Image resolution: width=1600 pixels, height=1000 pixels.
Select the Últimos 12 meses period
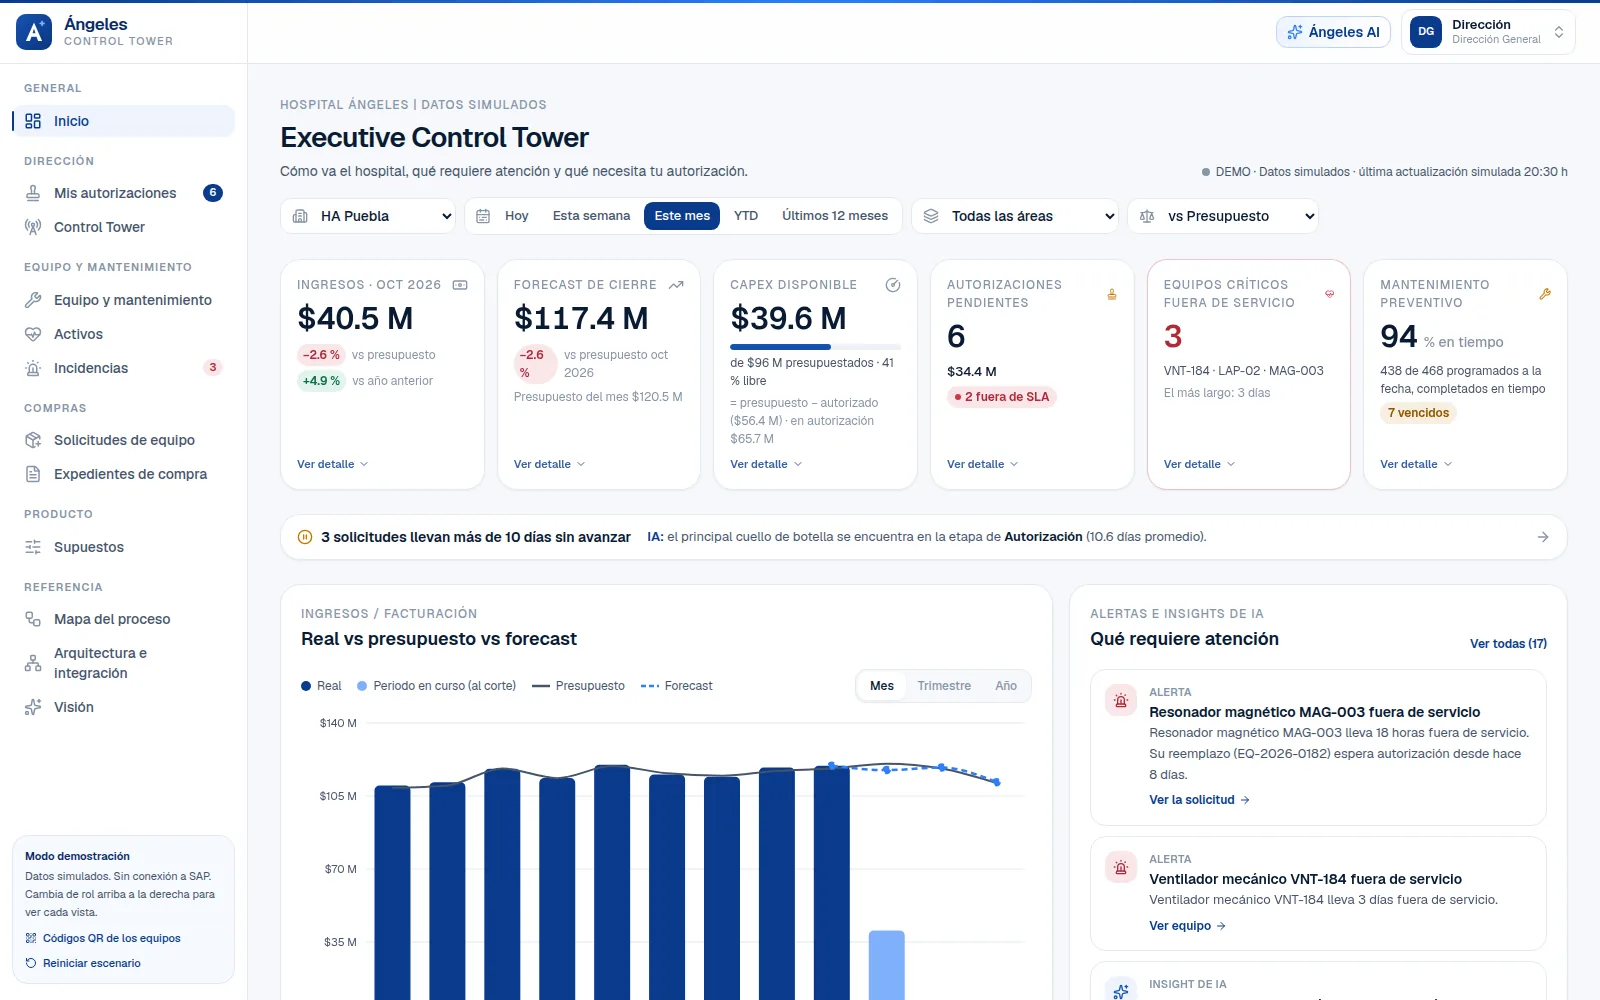pos(835,216)
